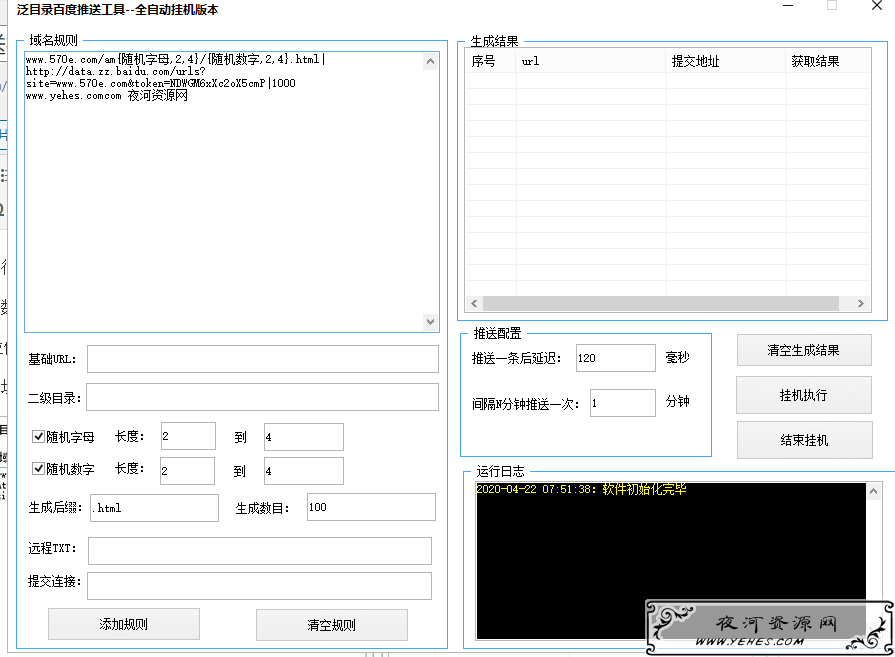This screenshot has width=895, height=657.
Task: Click the 运行日志 scroll up arrow
Action: [x=873, y=491]
